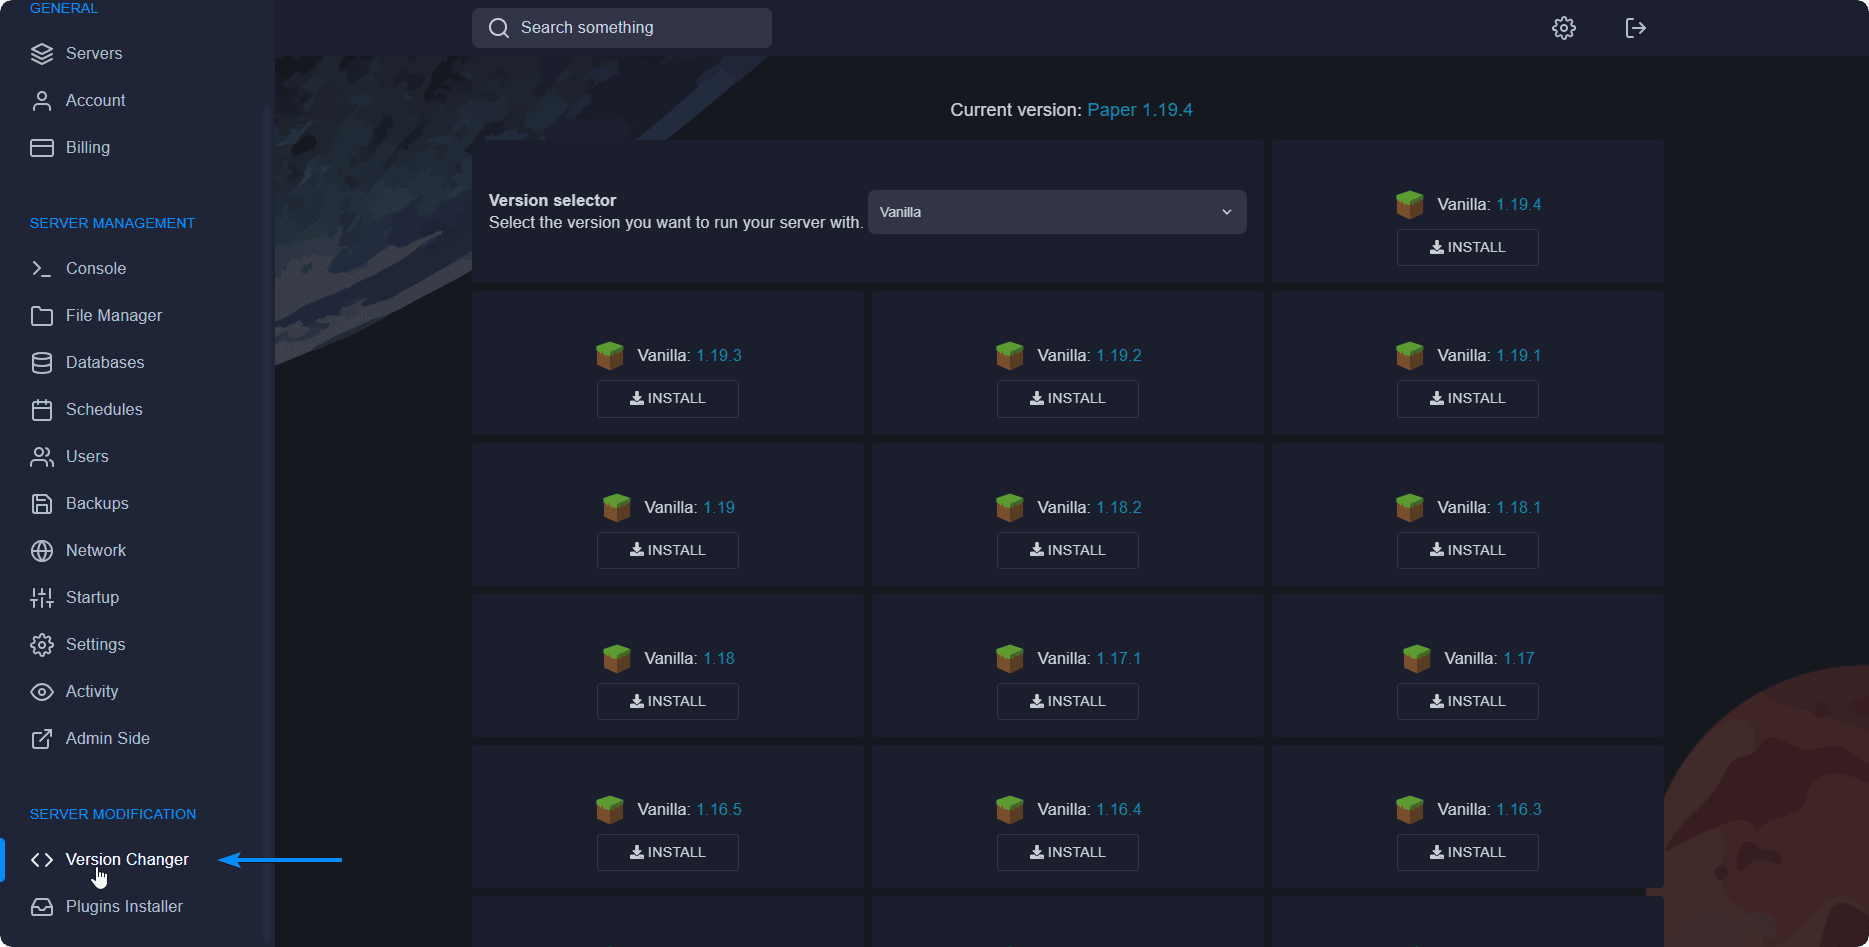This screenshot has width=1869, height=947.
Task: Expand the version selector chevron arrow
Action: click(x=1226, y=212)
